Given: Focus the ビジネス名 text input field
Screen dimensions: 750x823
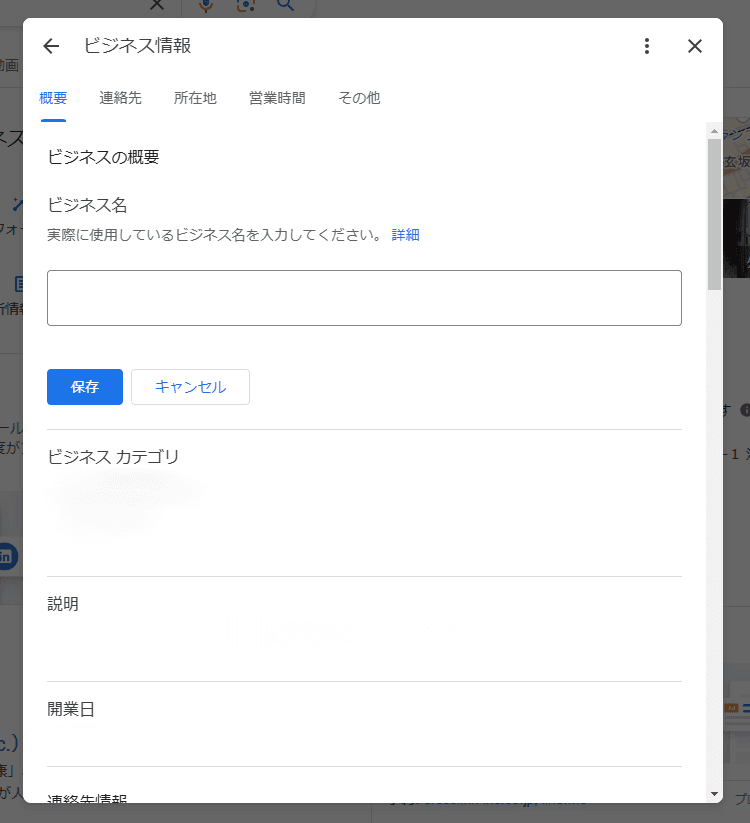Looking at the screenshot, I should [x=364, y=298].
